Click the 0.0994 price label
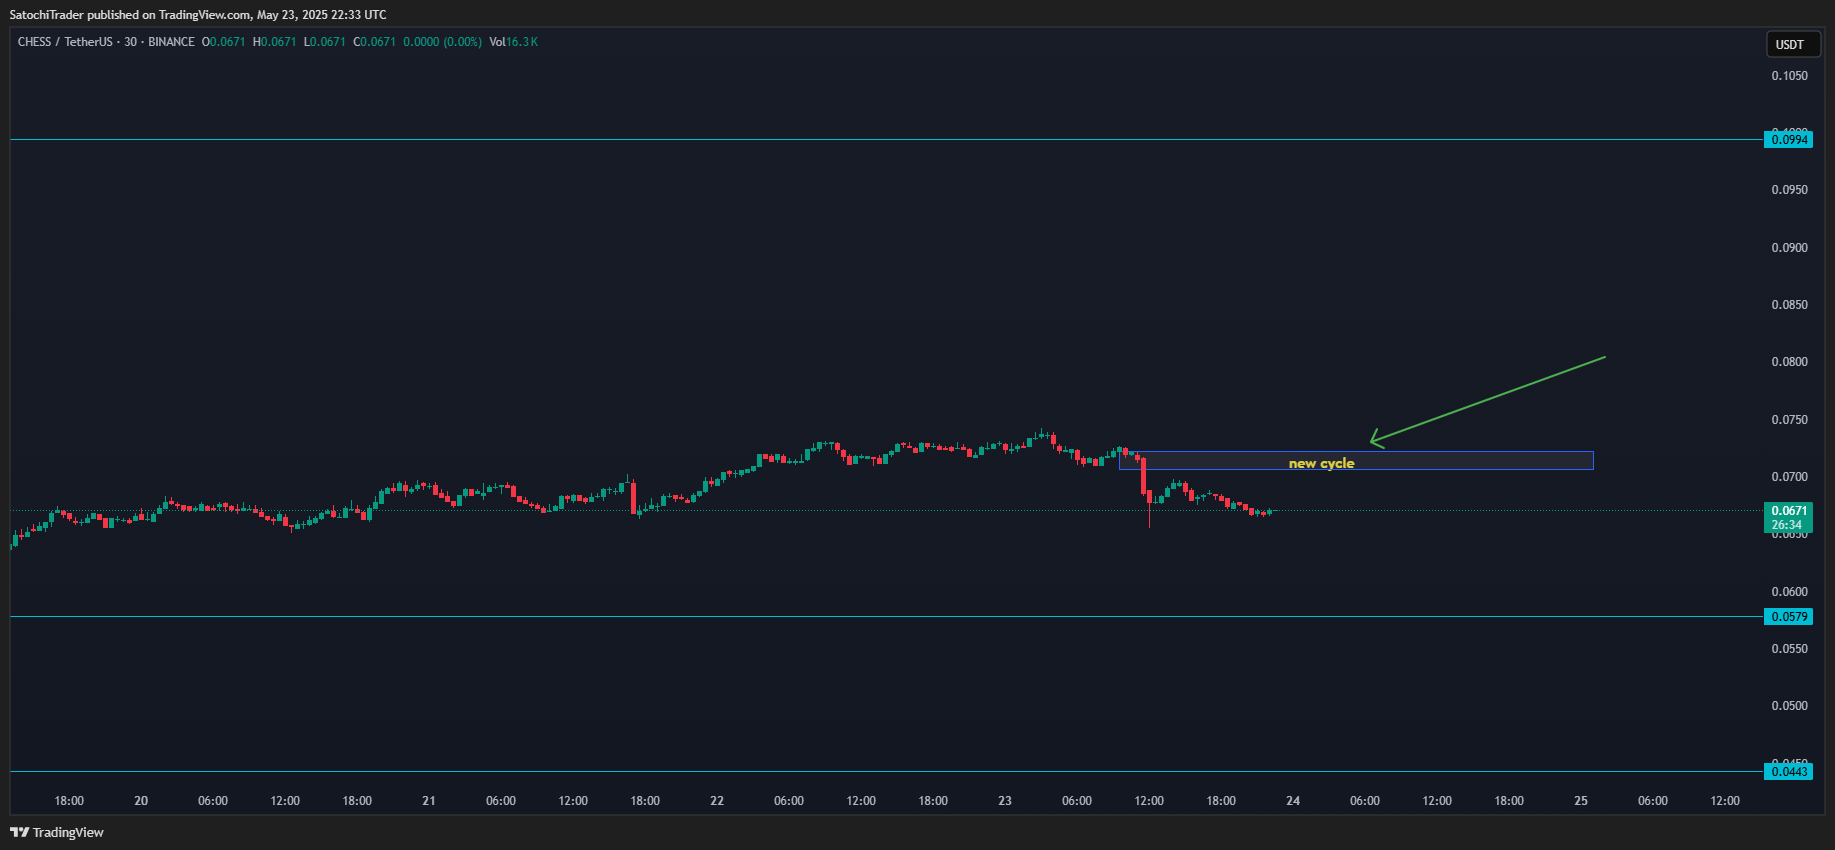 coord(1789,140)
